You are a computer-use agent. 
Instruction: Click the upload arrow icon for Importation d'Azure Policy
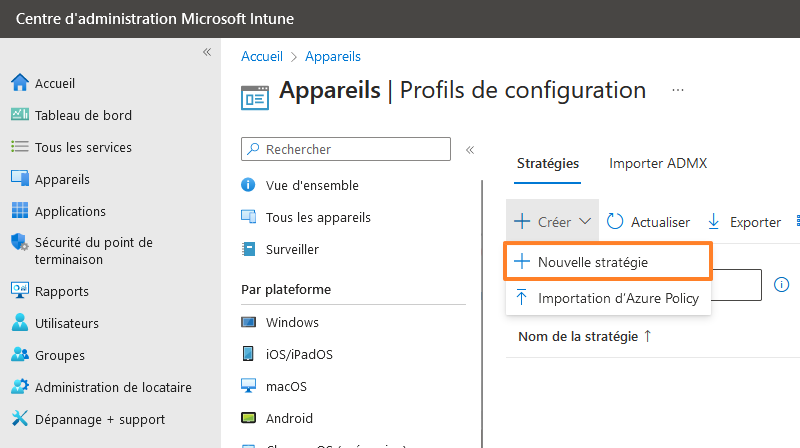point(521,297)
